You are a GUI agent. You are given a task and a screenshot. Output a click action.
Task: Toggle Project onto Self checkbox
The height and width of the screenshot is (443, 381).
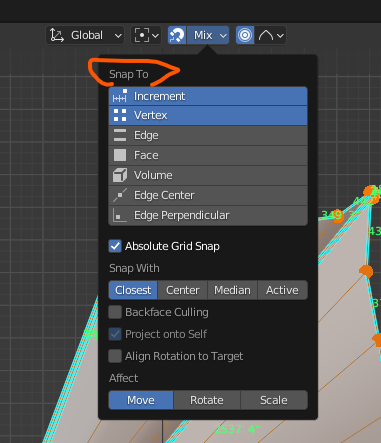[x=115, y=334]
